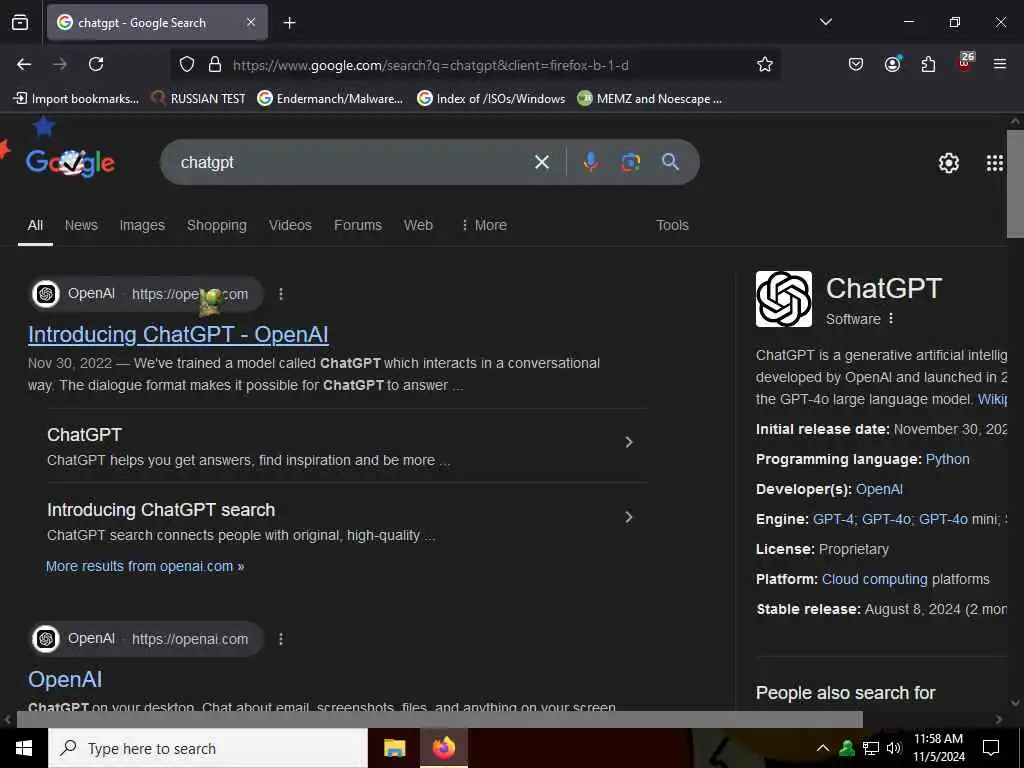This screenshot has width=1024, height=768.
Task: Open the ChatGPT sitelink row chevron
Action: (x=628, y=442)
